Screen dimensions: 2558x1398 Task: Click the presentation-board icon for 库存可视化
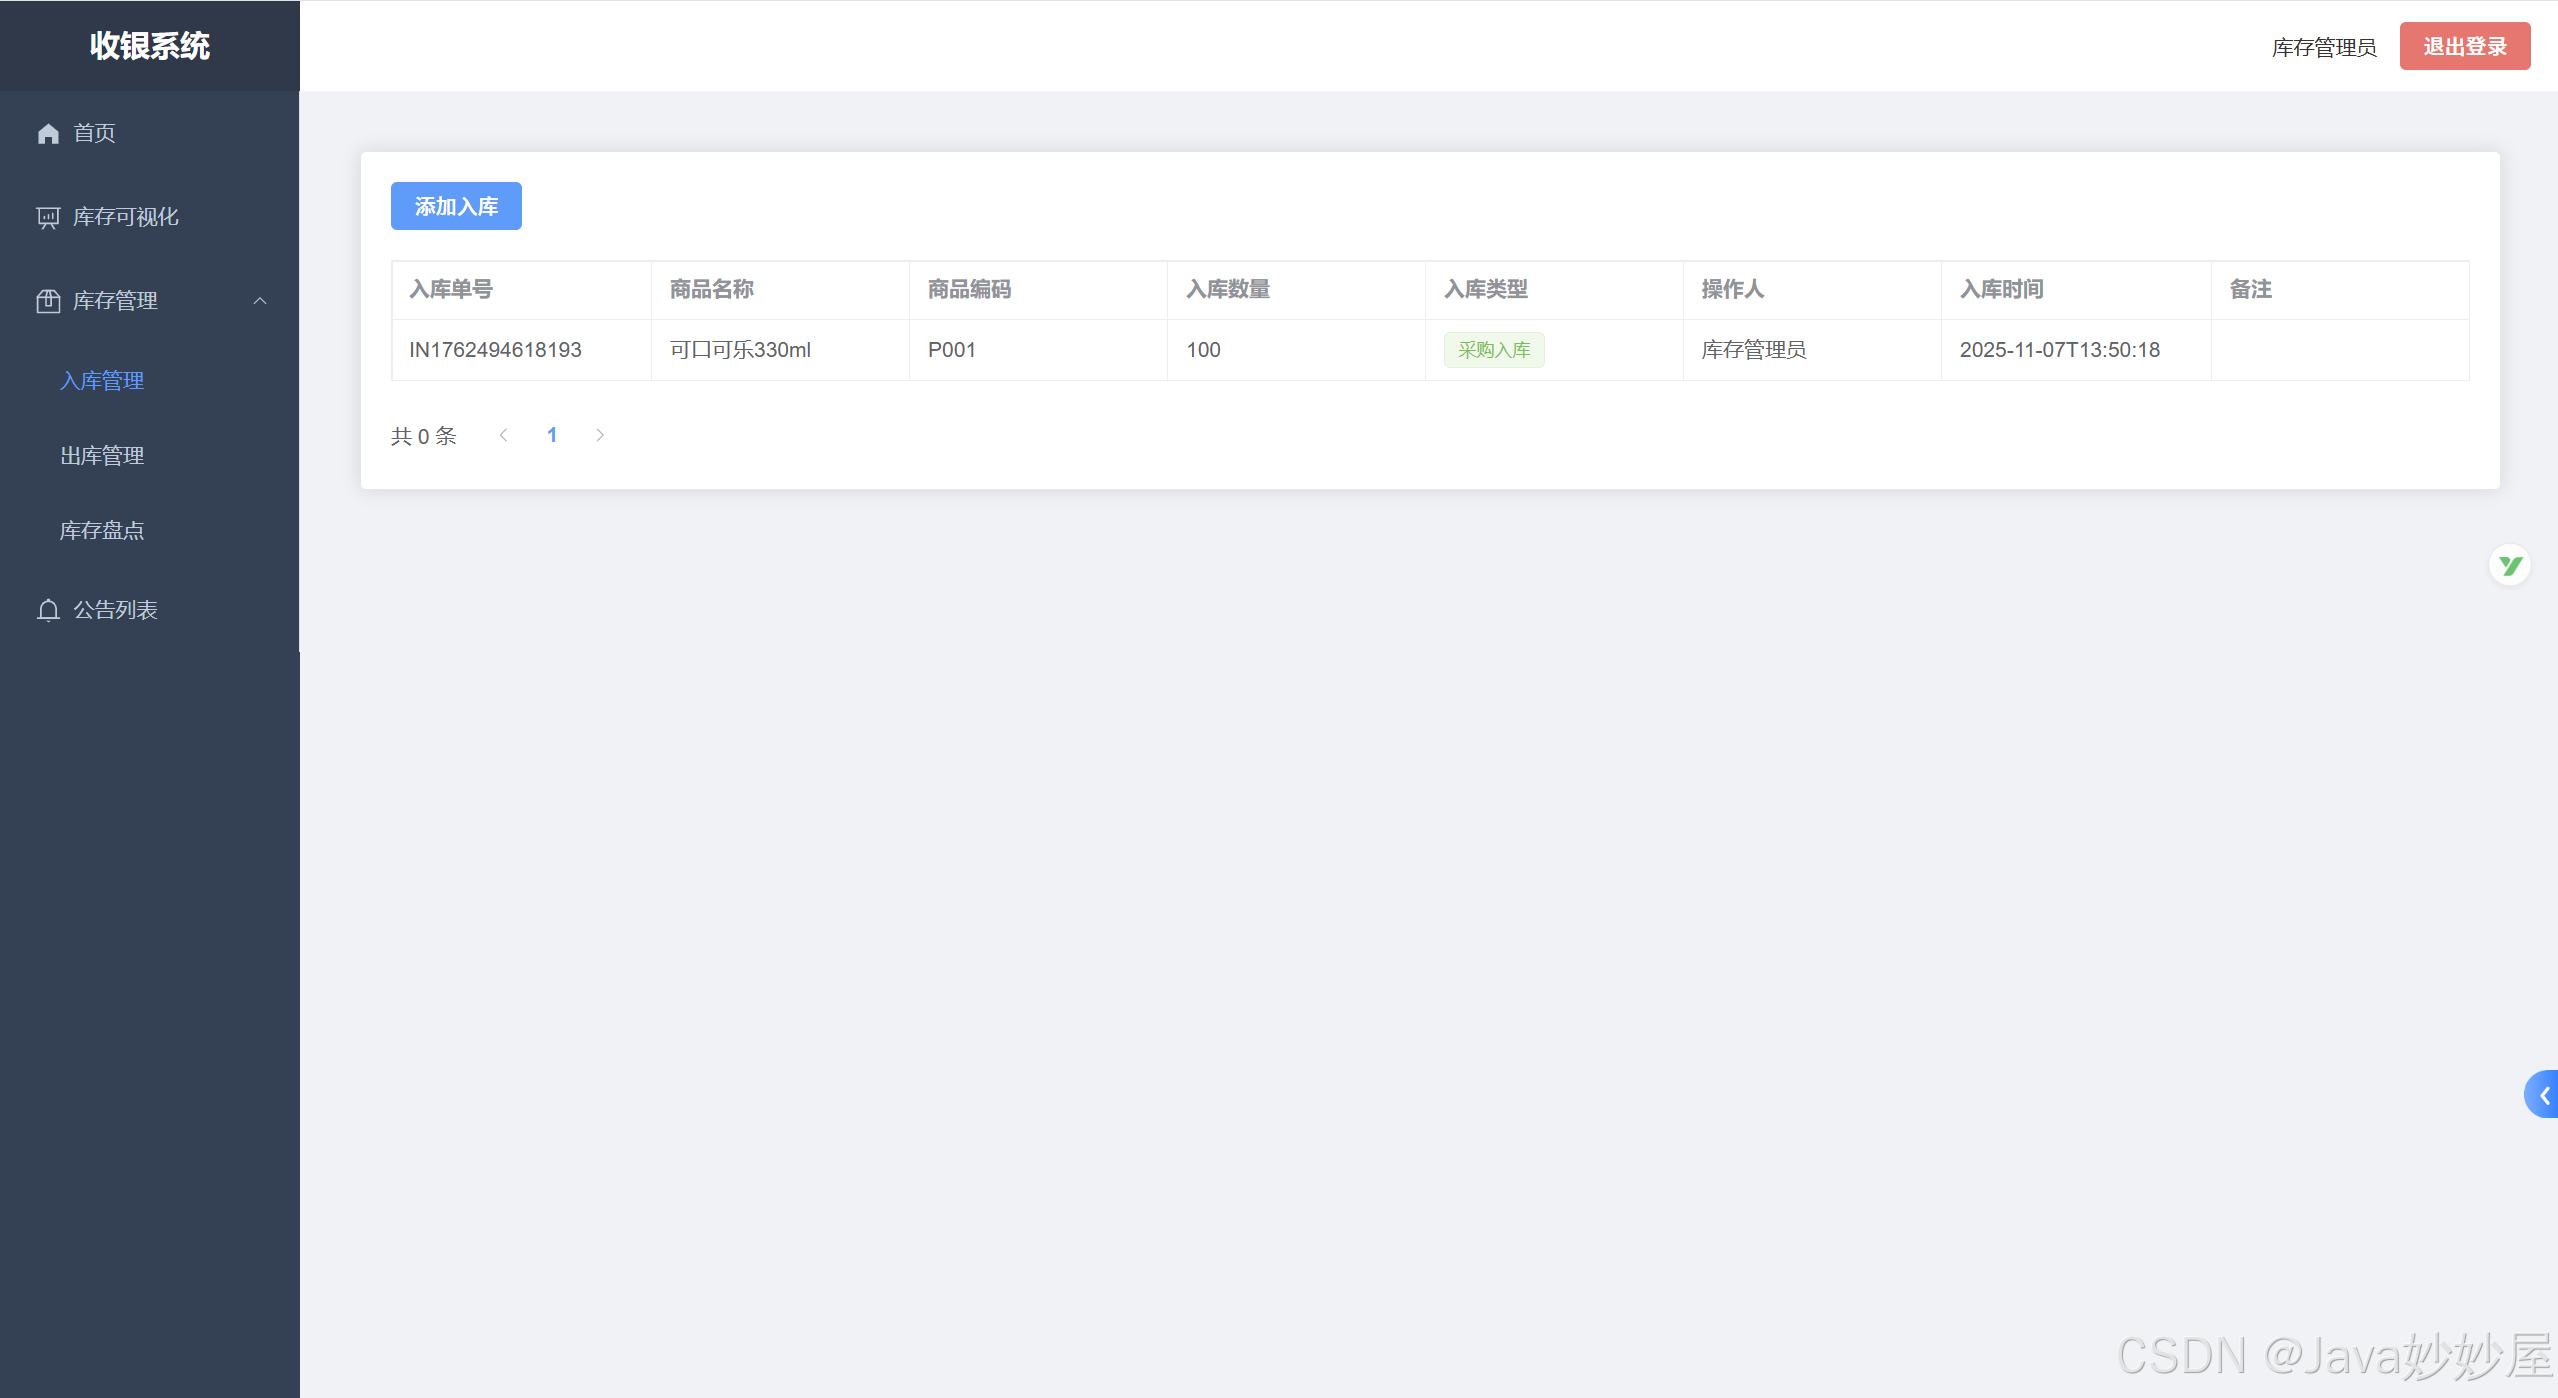click(48, 217)
